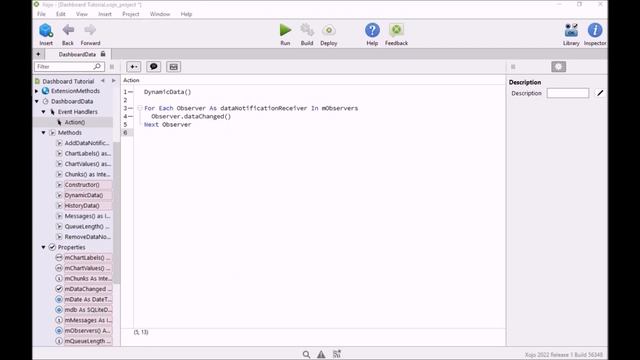Click the Insert toolbar icon
Image resolution: width=640 pixels, height=360 pixels.
[x=46, y=30]
